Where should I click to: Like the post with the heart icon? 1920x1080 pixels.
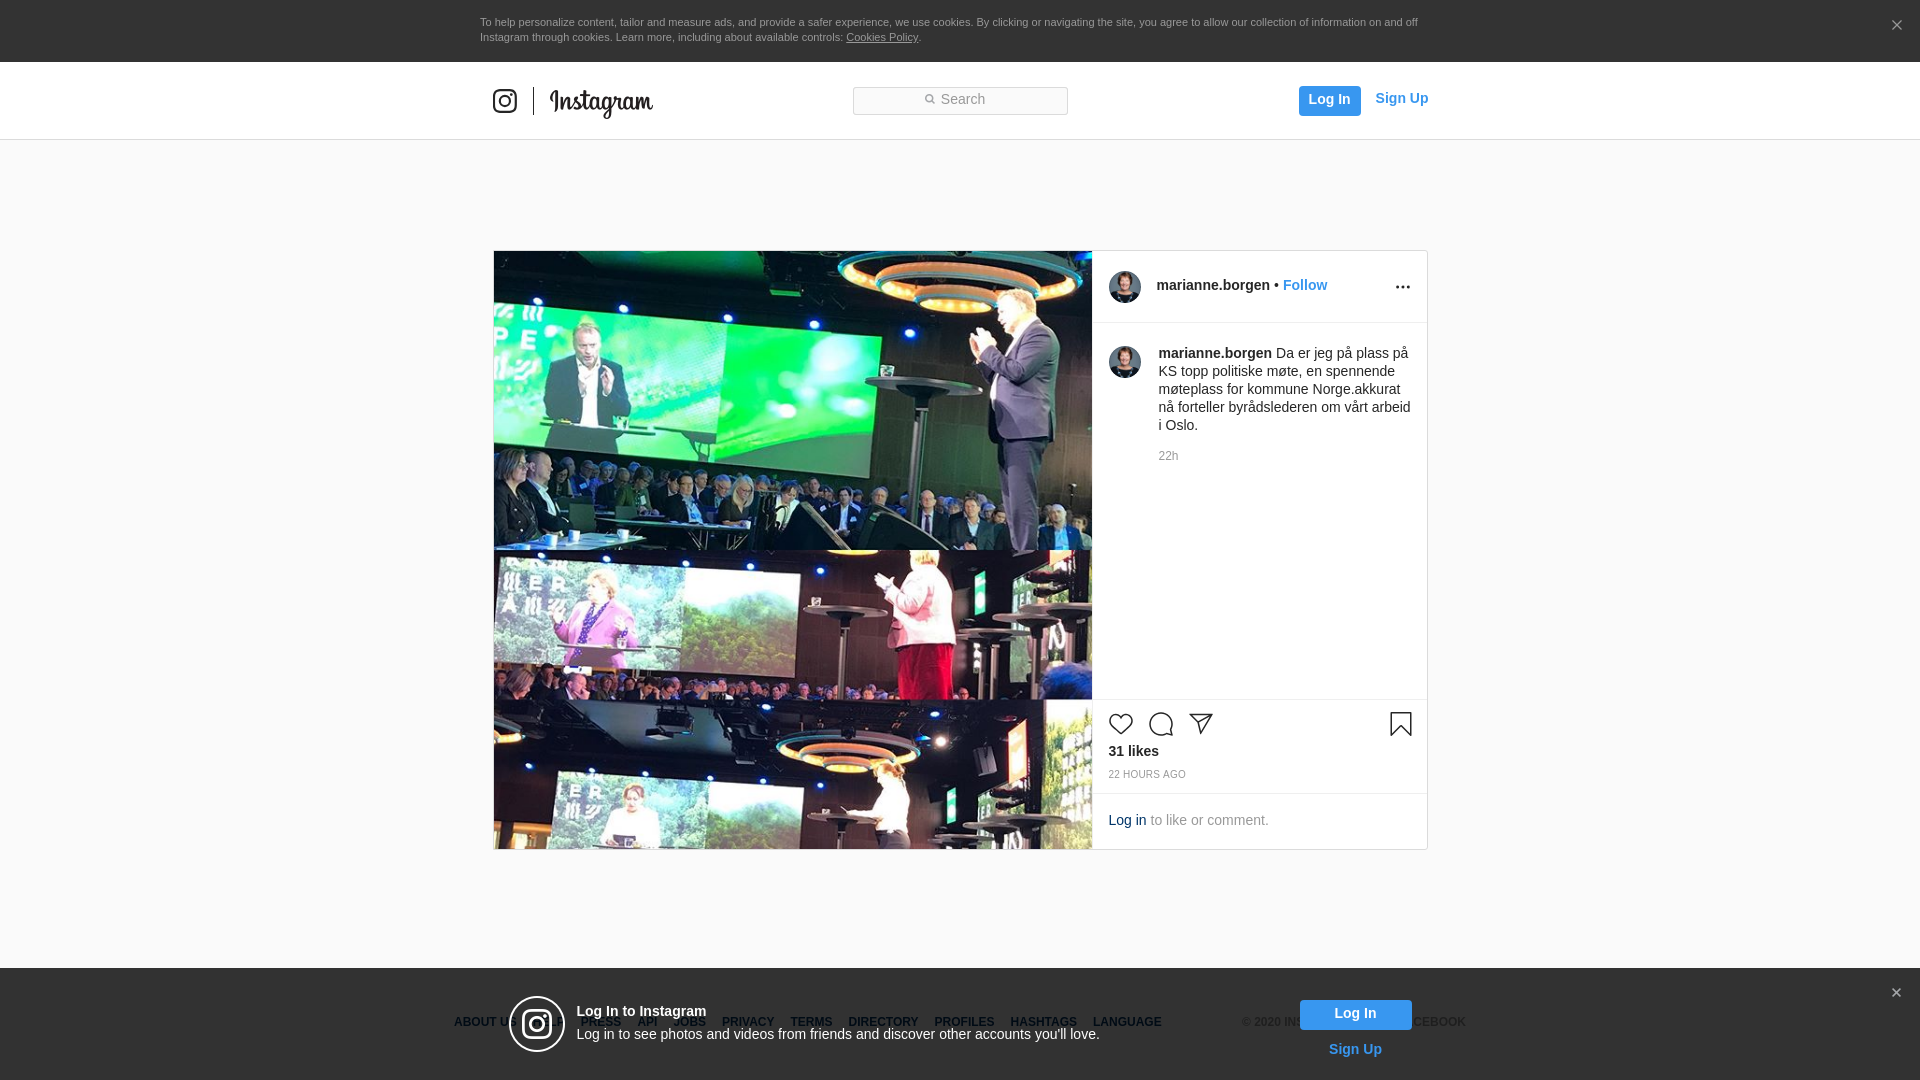[x=1121, y=724]
